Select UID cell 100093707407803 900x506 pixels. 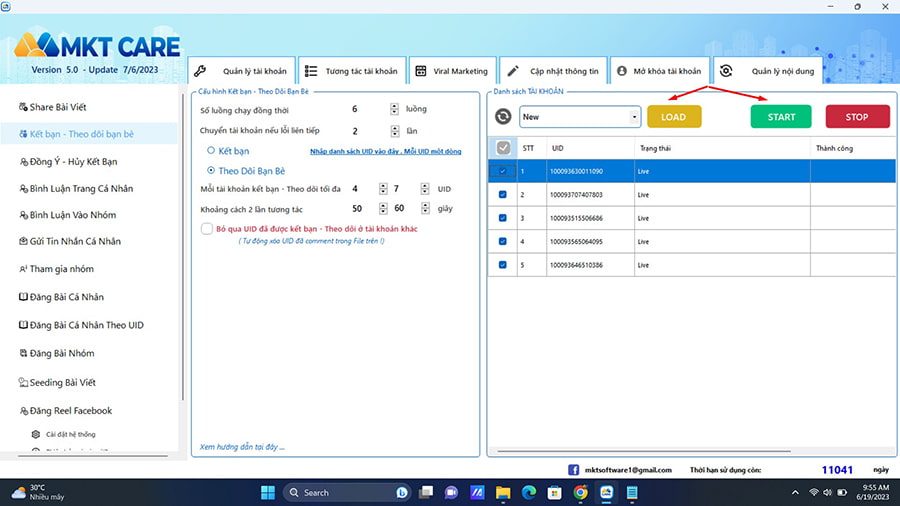[590, 194]
